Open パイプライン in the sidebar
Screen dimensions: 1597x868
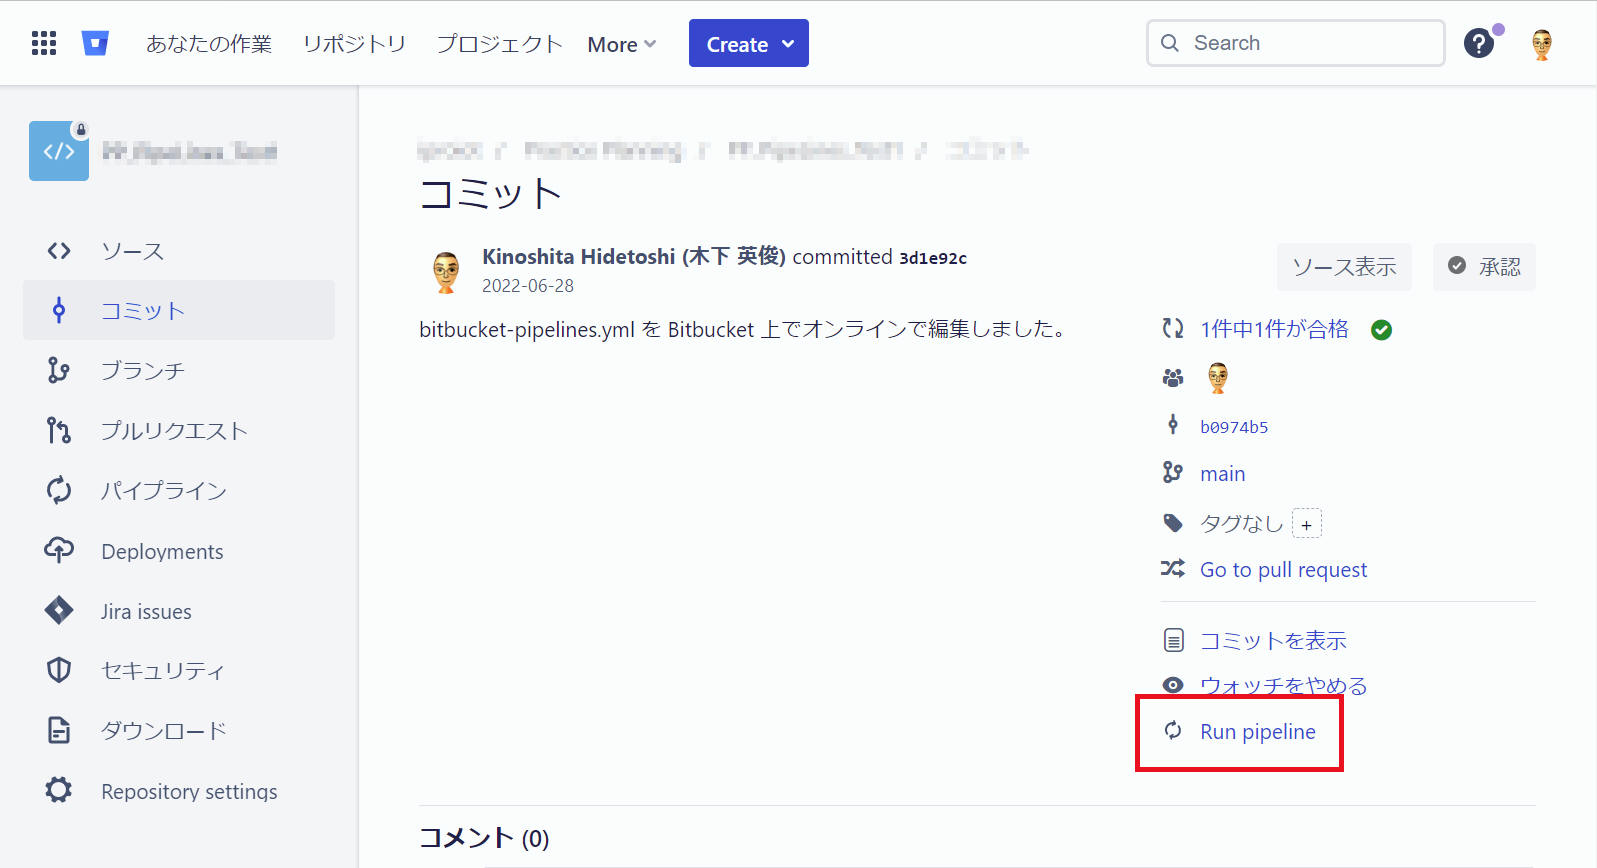163,491
